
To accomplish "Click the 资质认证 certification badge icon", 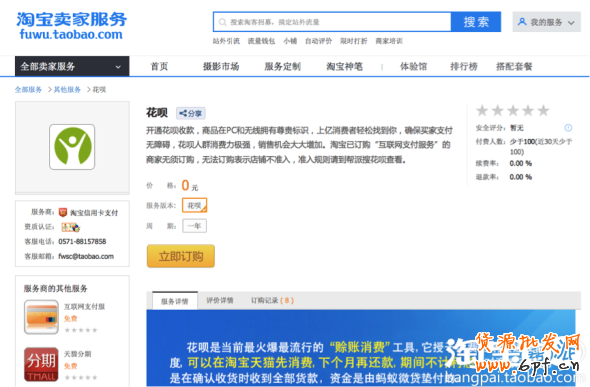I will click(x=71, y=227).
